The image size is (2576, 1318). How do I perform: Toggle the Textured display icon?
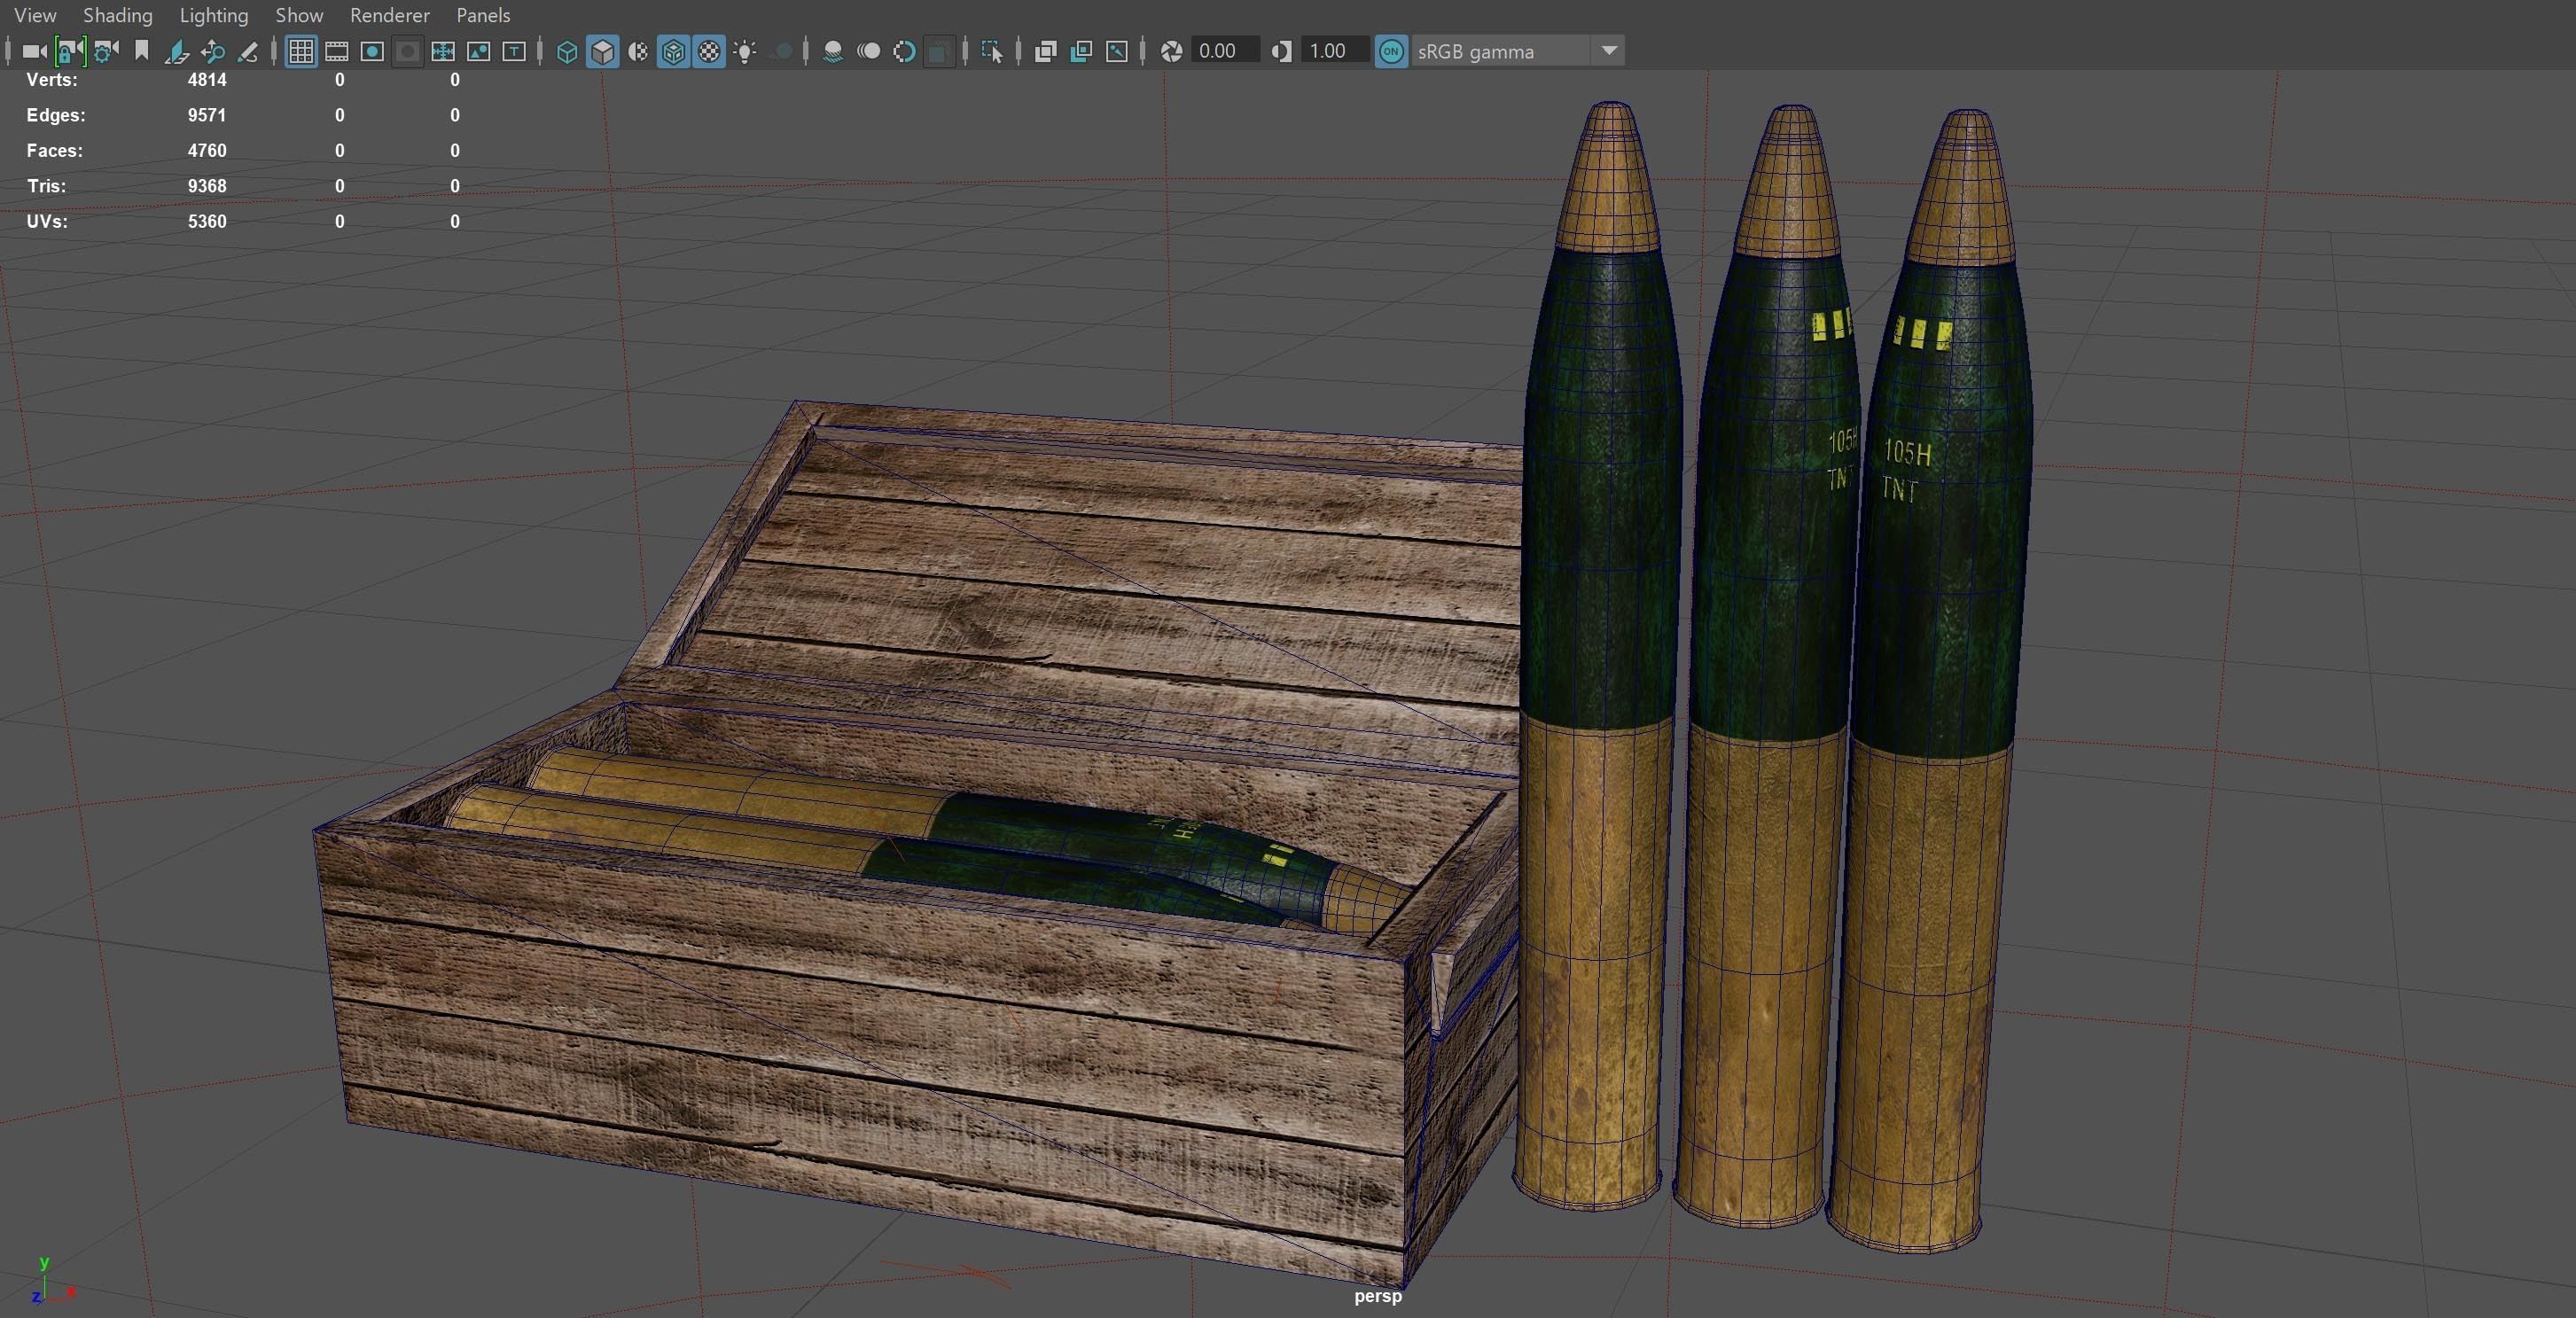(x=709, y=51)
